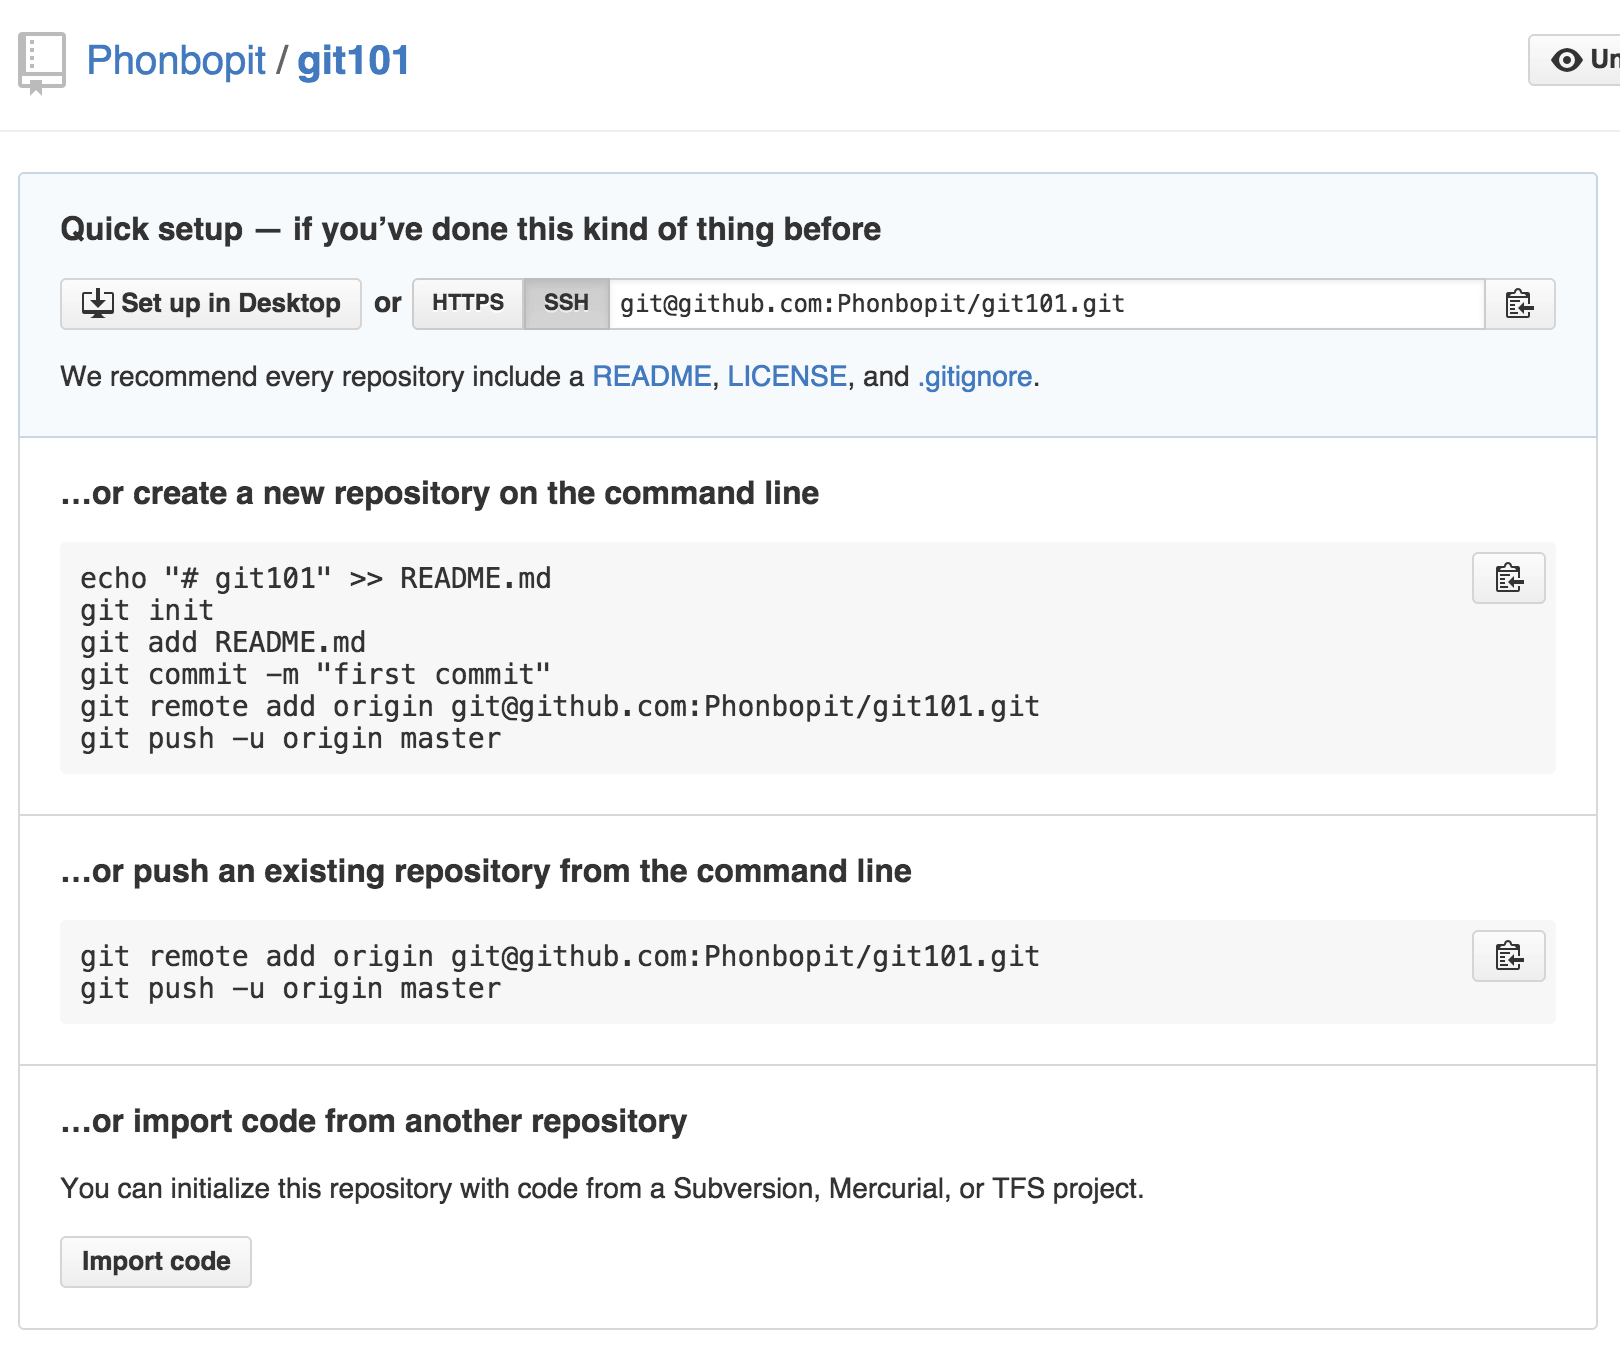Click the clone URL text field
1620x1364 pixels.
click(1046, 304)
